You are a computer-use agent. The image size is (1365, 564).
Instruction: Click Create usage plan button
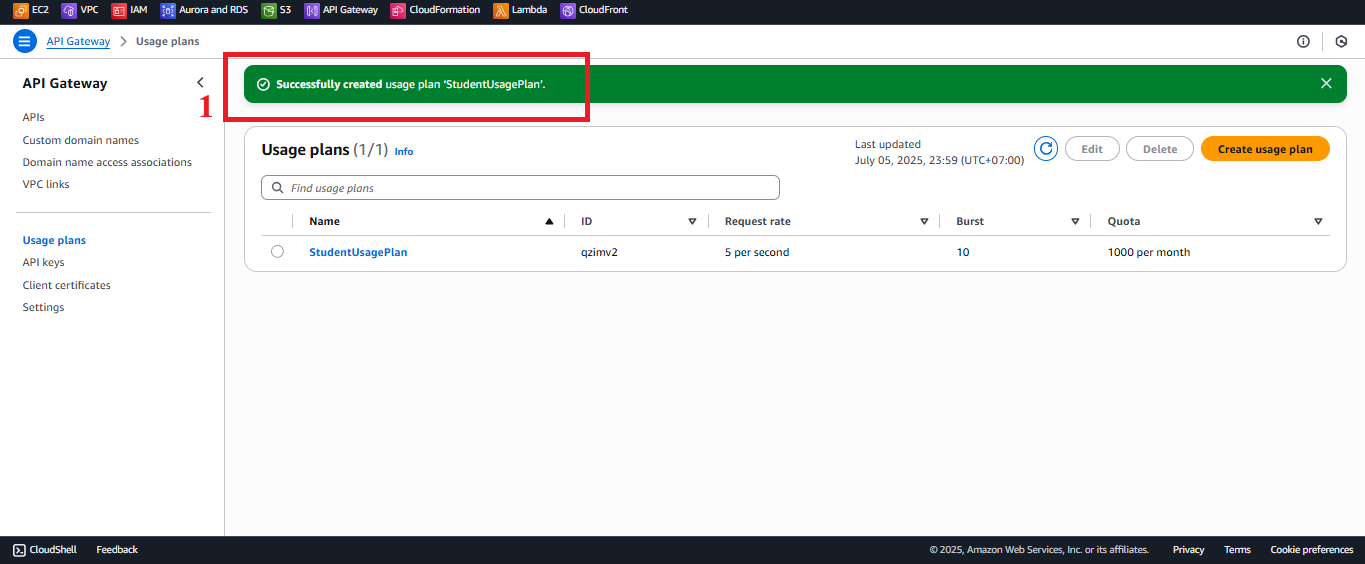click(1265, 149)
